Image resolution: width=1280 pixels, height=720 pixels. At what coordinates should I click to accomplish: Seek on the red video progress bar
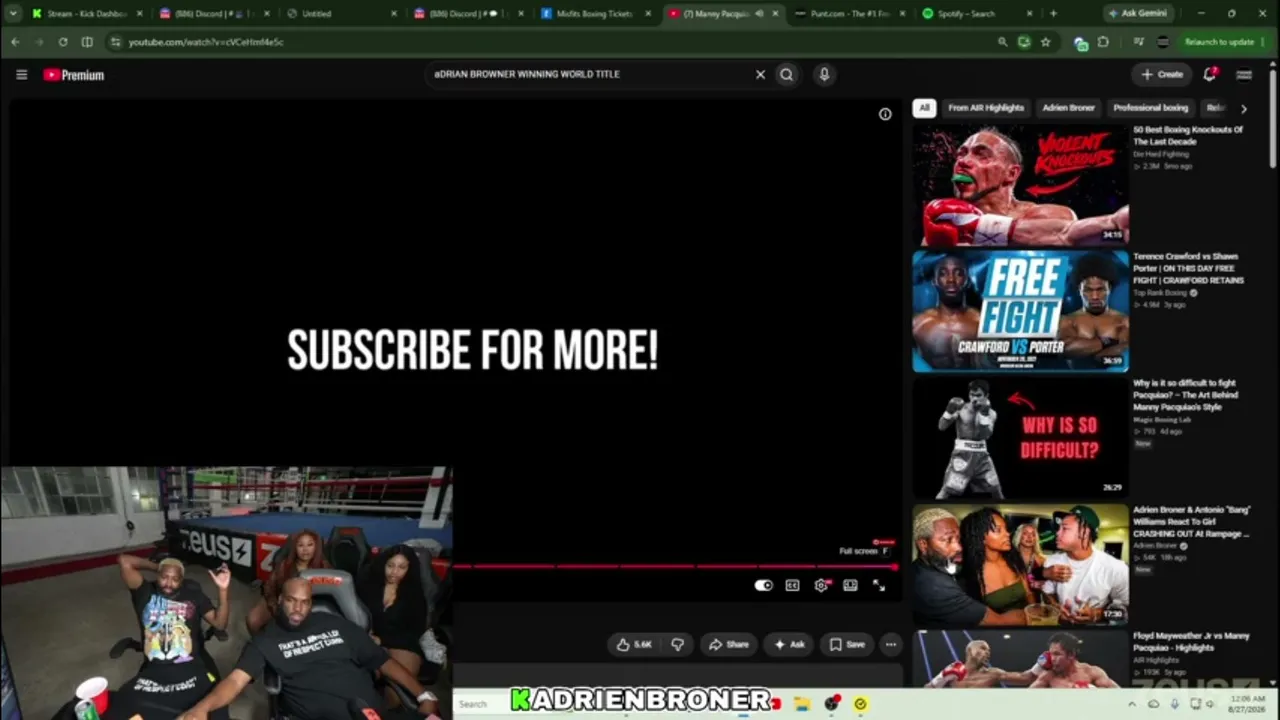(675, 566)
